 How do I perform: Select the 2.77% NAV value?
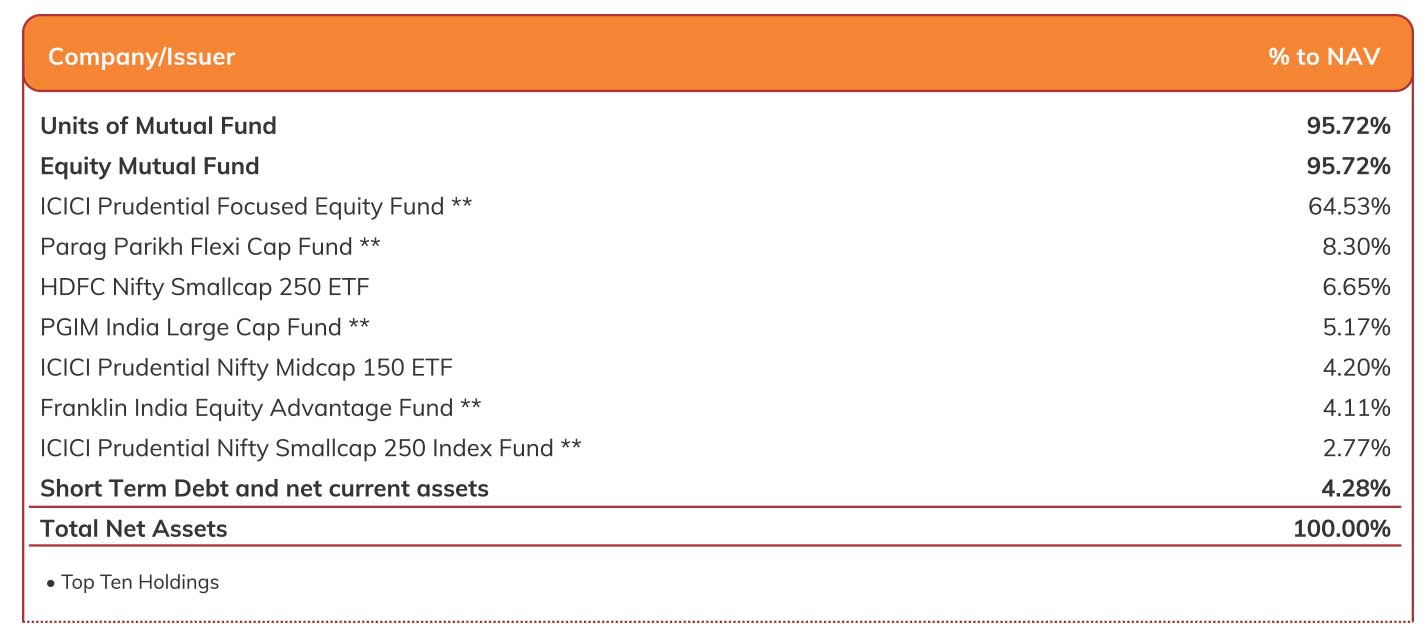(1355, 448)
